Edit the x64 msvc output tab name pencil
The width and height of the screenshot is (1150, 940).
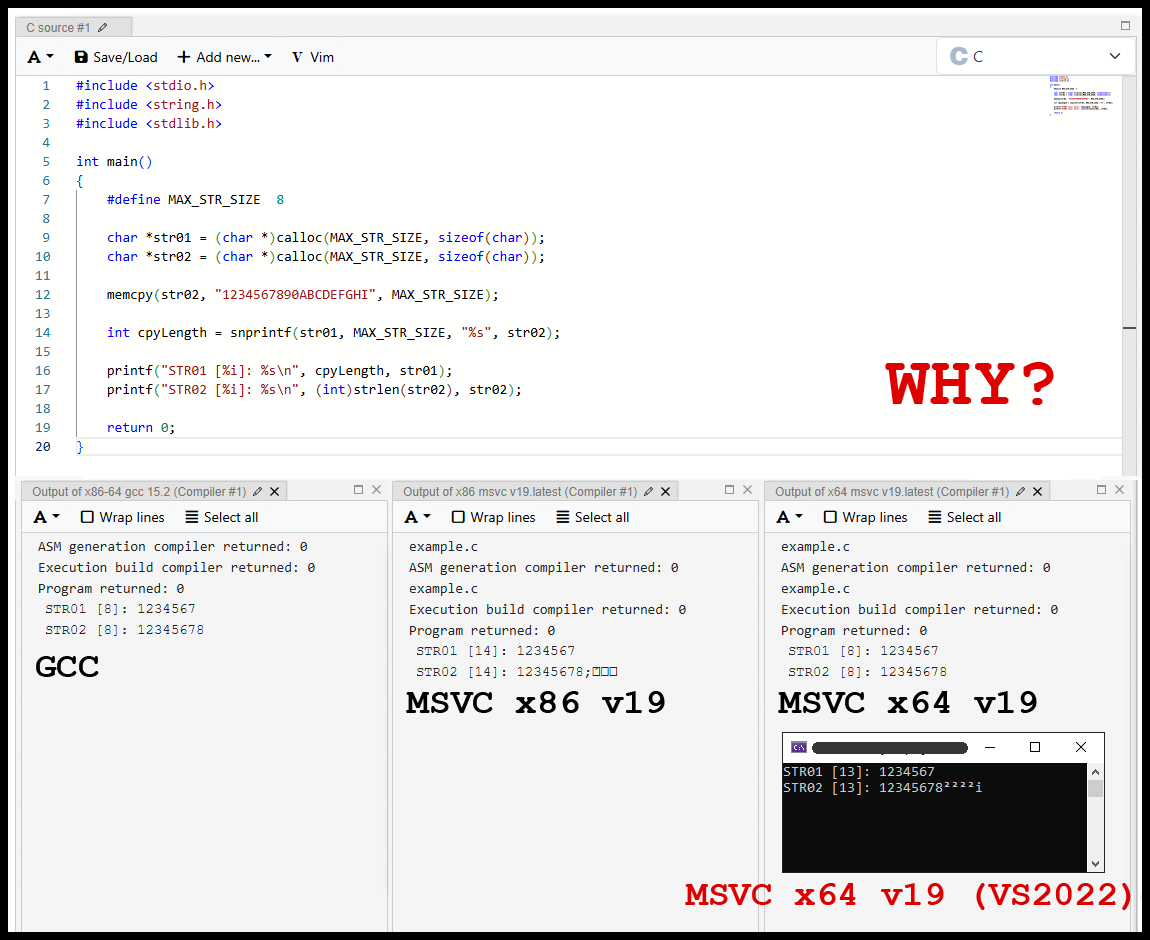tap(1020, 491)
